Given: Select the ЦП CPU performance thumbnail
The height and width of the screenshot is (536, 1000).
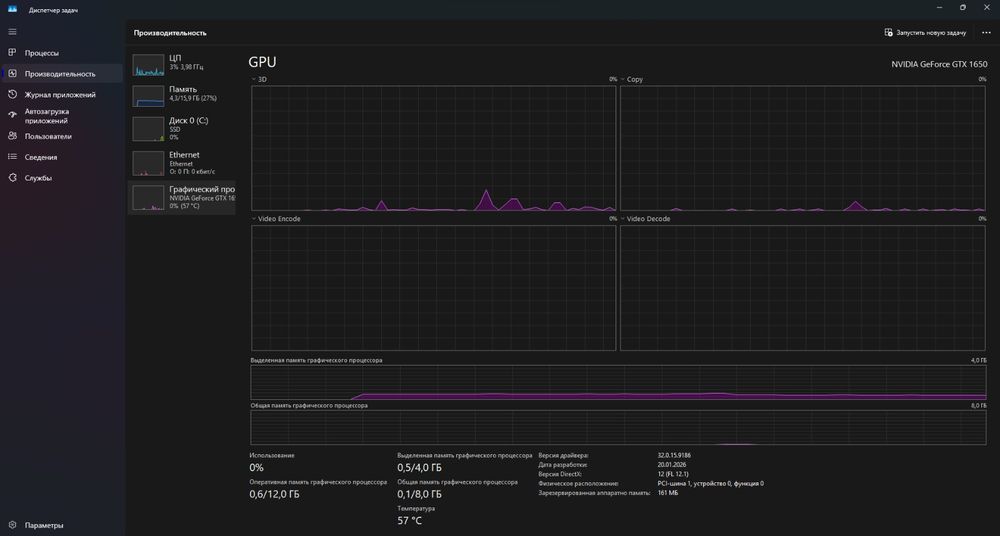Looking at the screenshot, I should point(182,64).
